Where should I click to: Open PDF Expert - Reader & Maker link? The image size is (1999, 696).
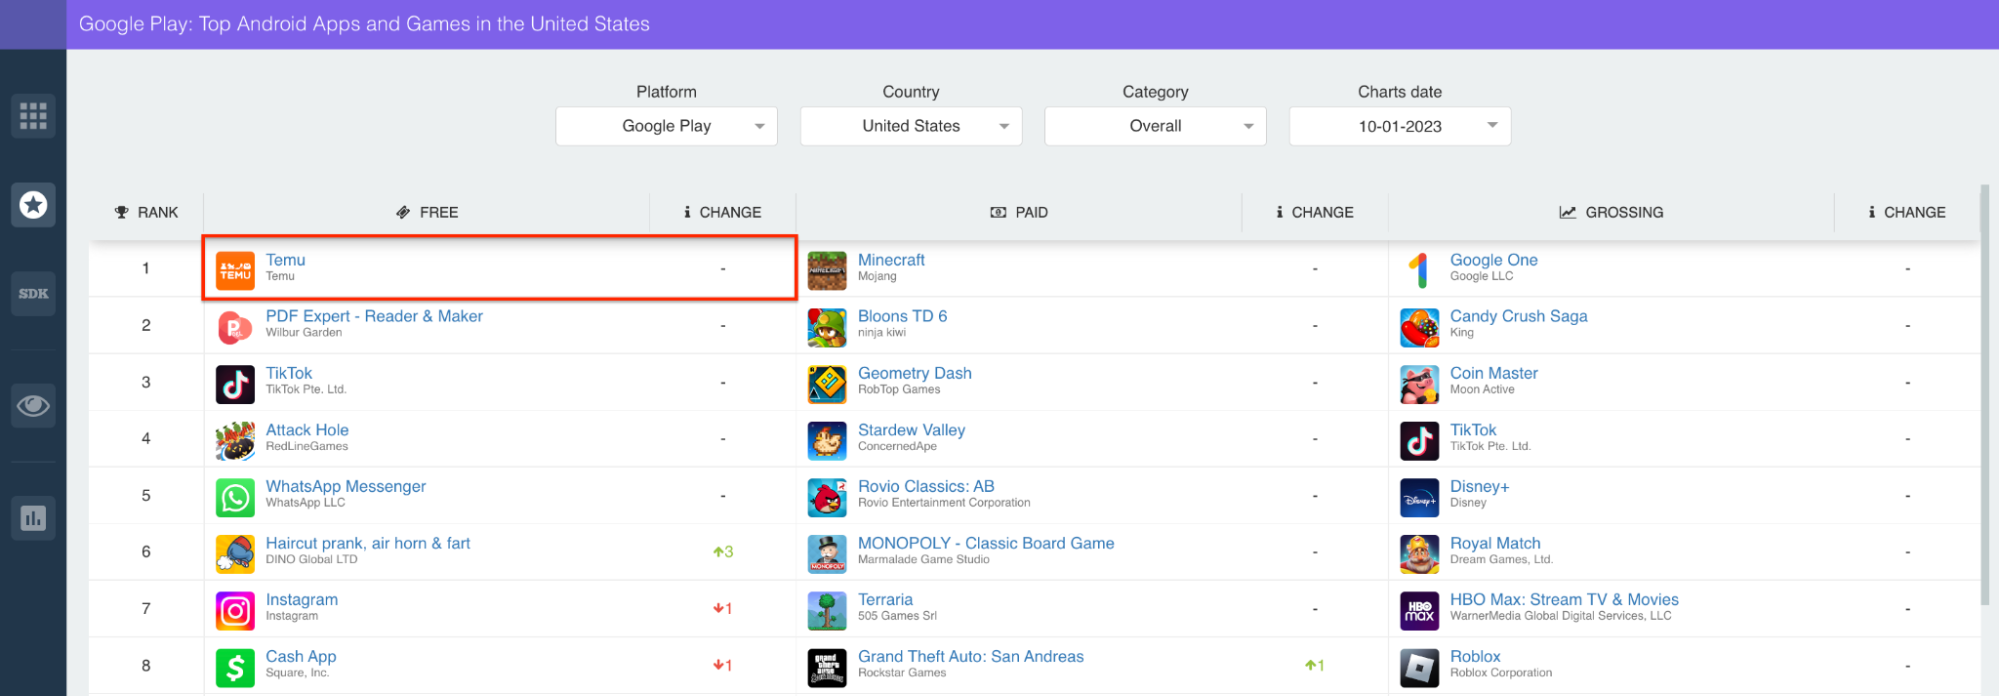(x=374, y=316)
